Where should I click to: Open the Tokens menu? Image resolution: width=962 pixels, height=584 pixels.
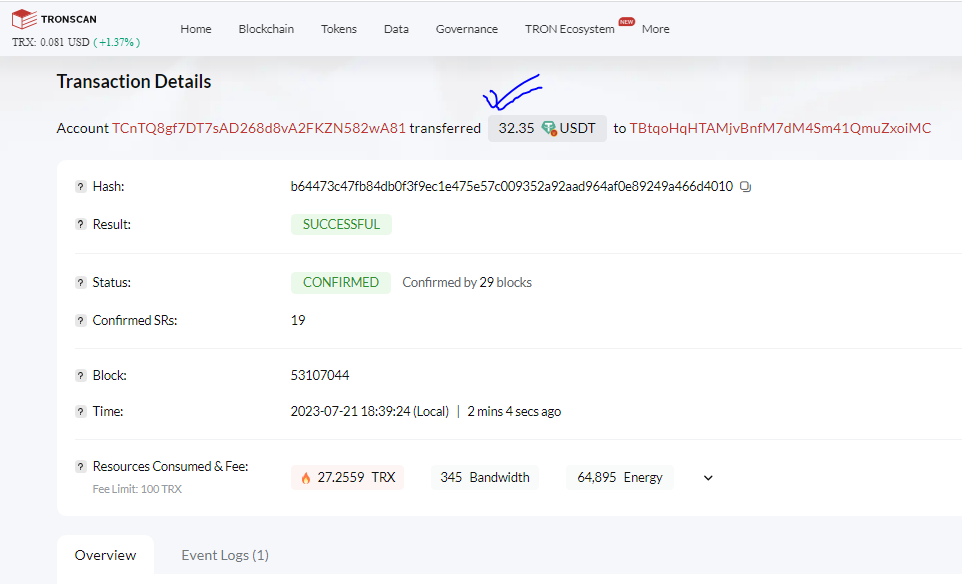pos(339,29)
